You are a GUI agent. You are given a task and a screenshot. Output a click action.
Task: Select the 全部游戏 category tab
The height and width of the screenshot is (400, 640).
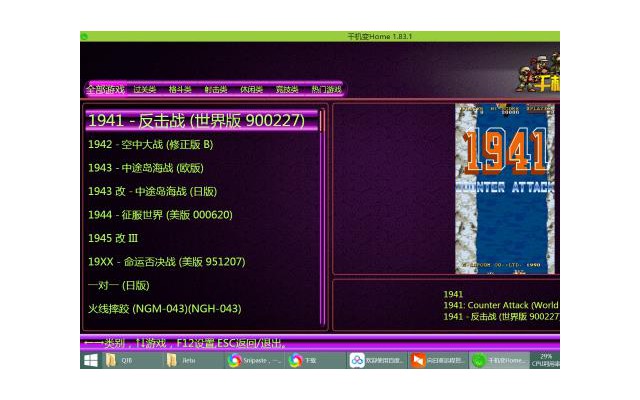tap(106, 89)
